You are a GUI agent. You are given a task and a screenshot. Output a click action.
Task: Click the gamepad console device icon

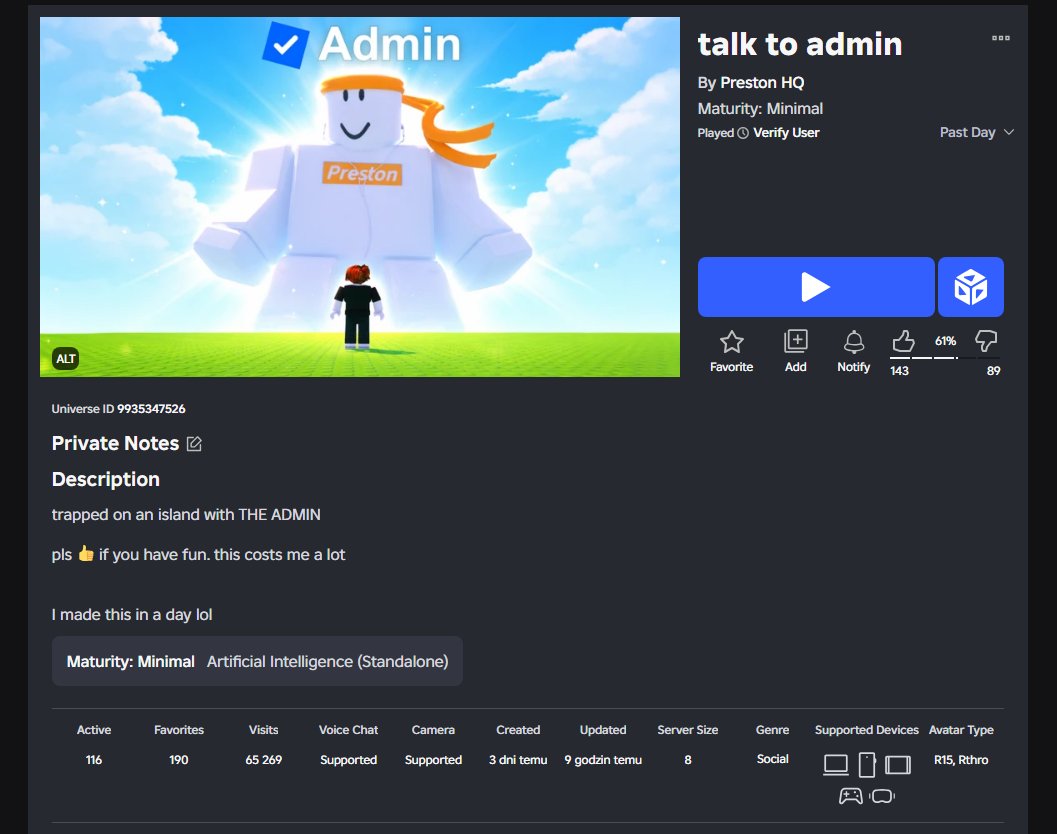click(x=851, y=796)
